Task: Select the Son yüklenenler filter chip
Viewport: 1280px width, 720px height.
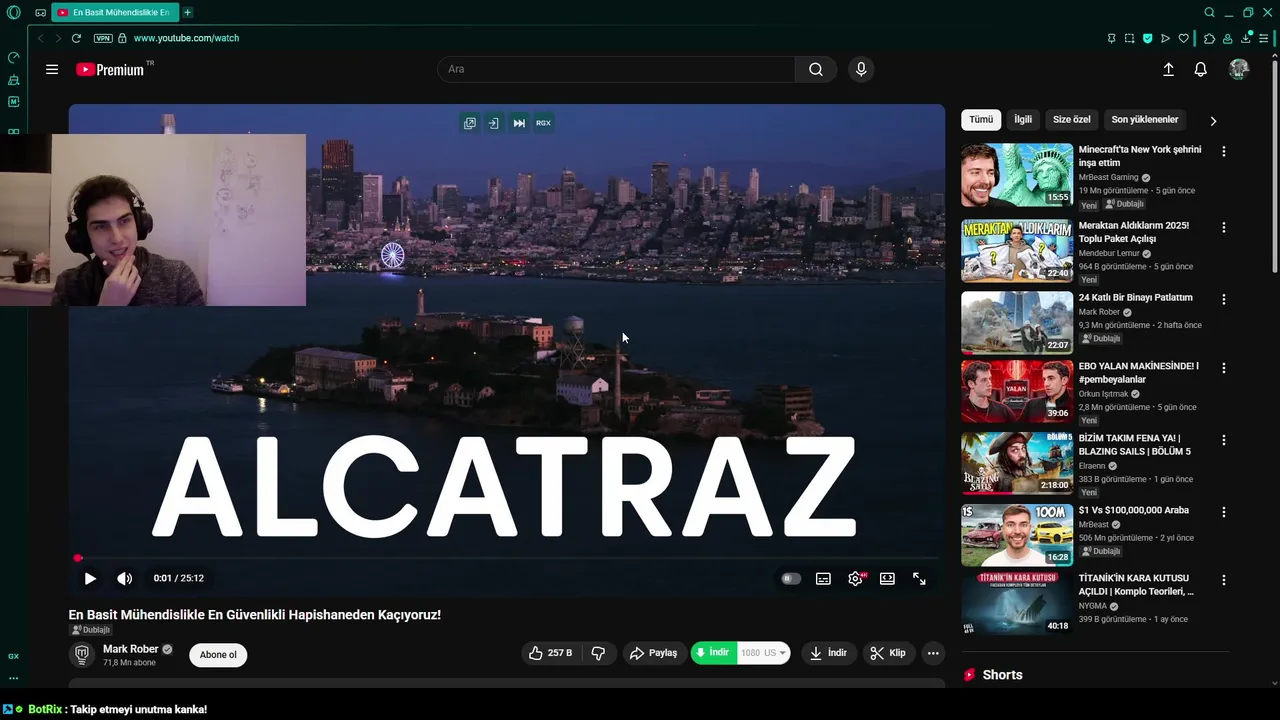Action: click(x=1145, y=119)
